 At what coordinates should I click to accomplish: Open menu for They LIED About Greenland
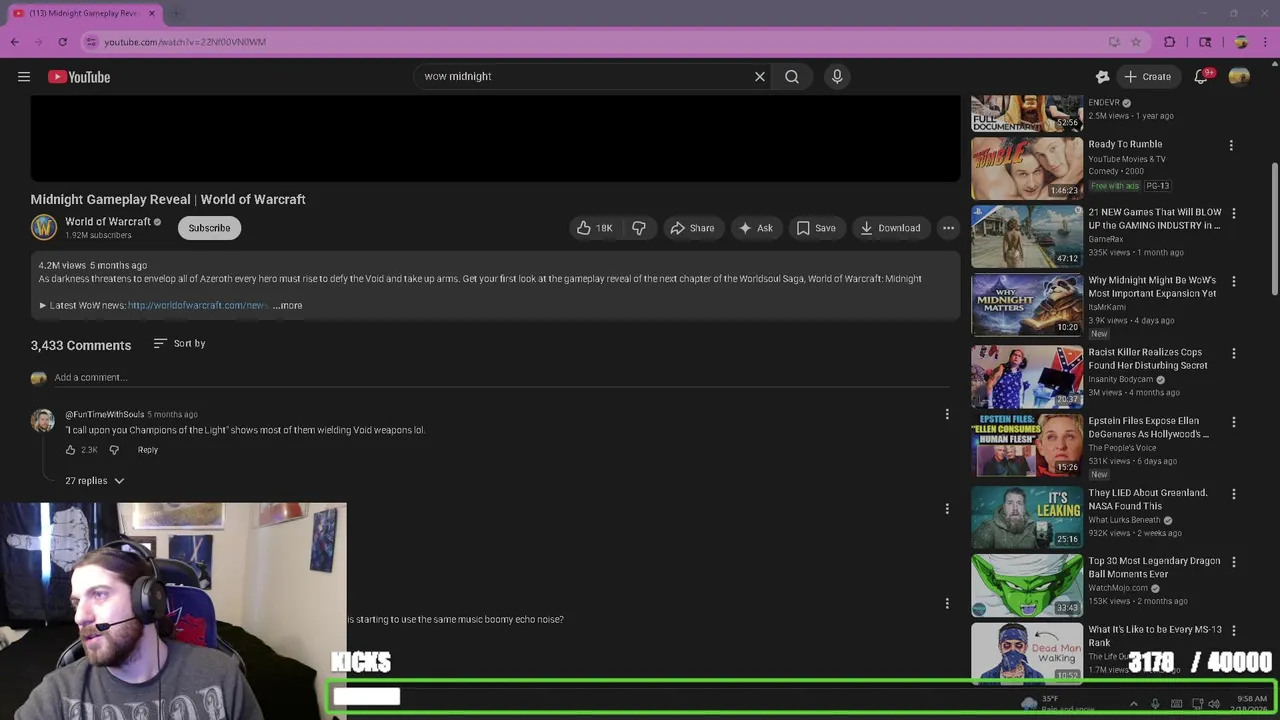point(1233,494)
